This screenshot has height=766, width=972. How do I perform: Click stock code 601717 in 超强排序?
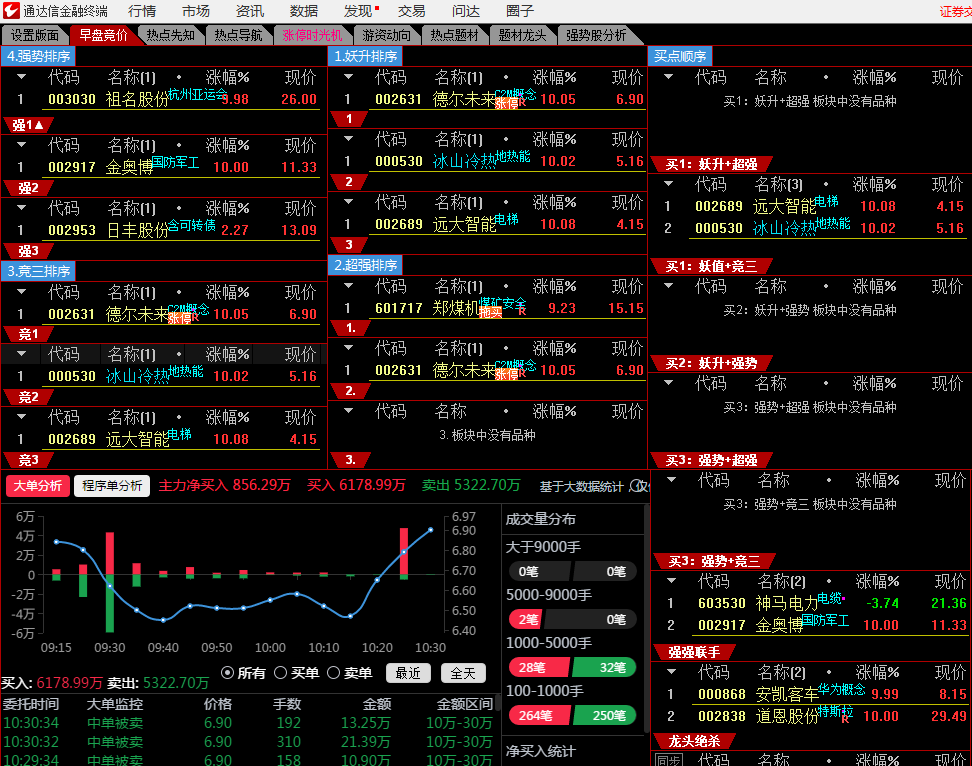tap(399, 308)
